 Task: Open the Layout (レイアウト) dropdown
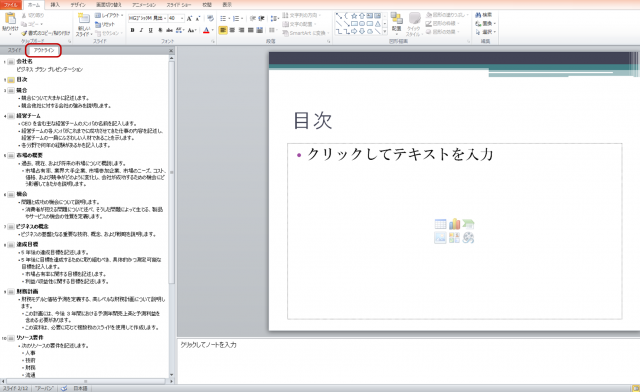pos(109,16)
